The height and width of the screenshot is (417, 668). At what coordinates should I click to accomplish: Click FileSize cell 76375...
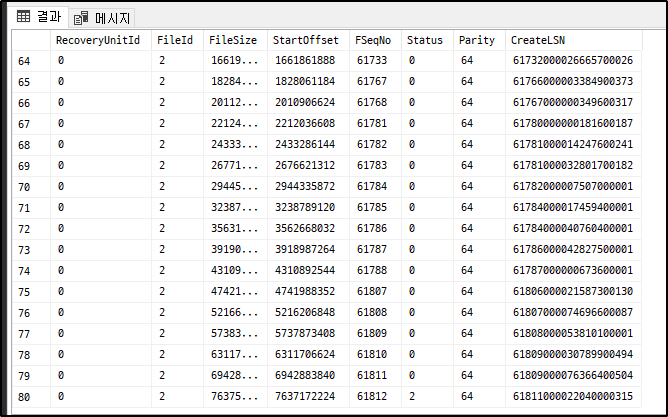click(x=234, y=397)
